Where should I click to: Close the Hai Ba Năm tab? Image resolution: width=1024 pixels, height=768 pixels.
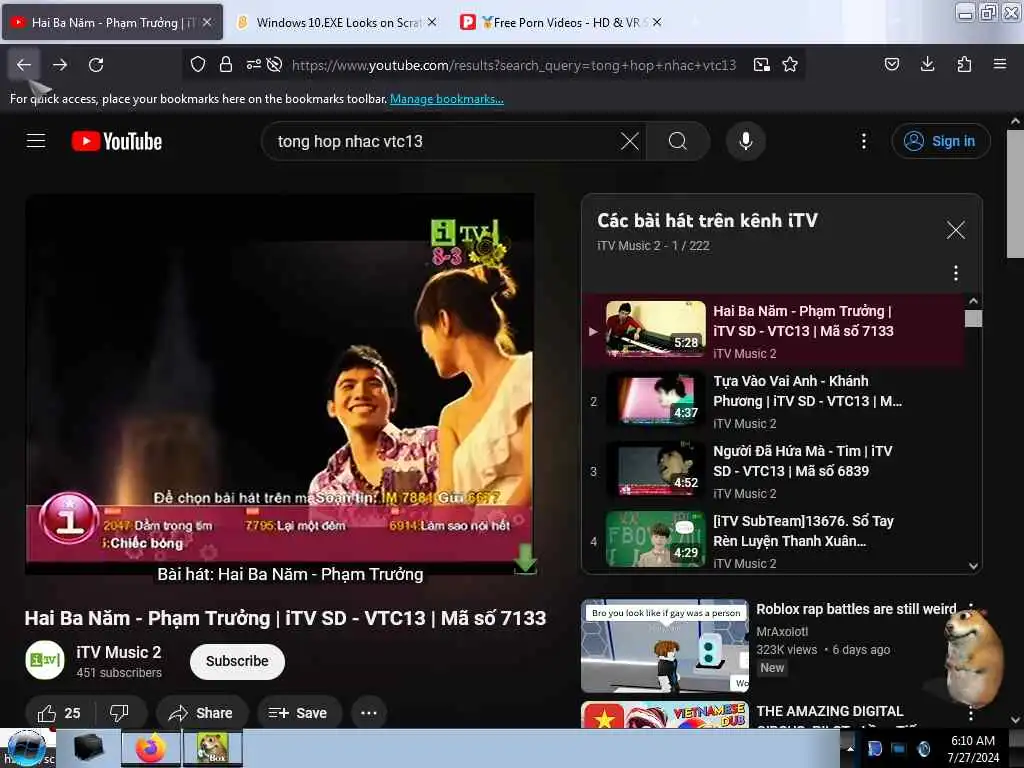click(207, 22)
